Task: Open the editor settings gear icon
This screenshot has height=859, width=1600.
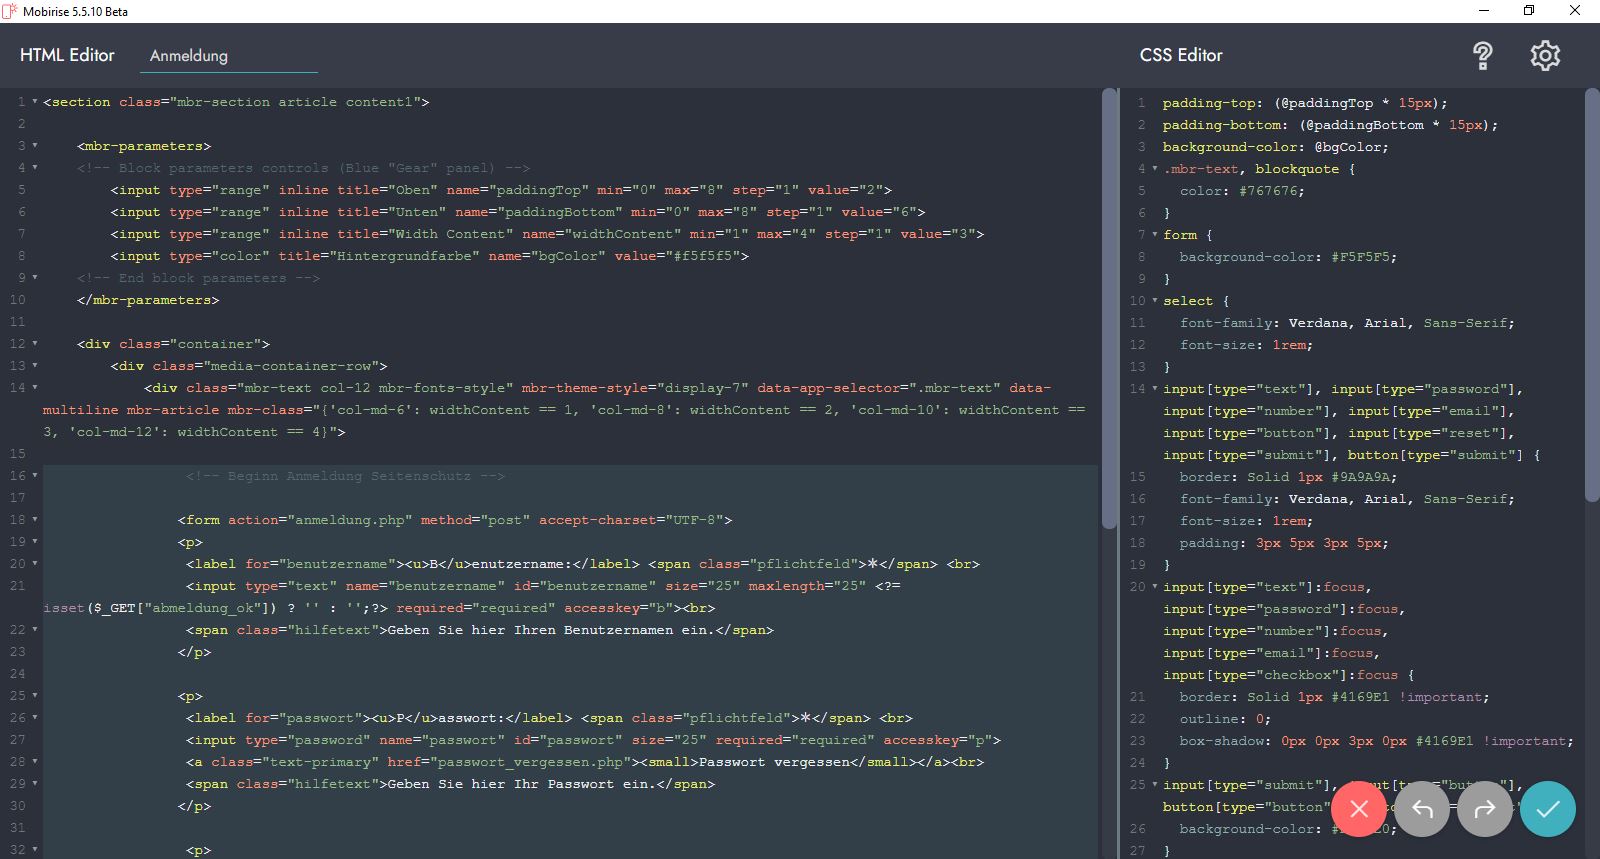Action: (x=1545, y=56)
